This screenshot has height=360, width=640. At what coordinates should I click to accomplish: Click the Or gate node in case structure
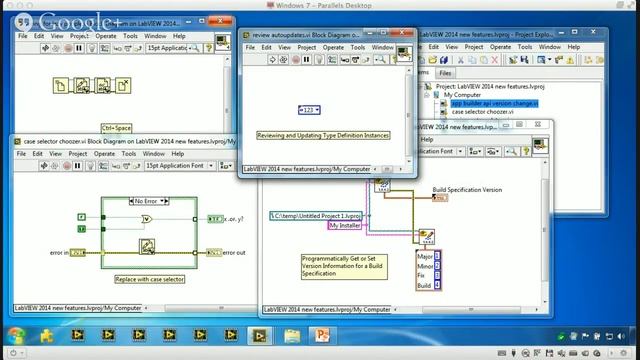tap(147, 219)
